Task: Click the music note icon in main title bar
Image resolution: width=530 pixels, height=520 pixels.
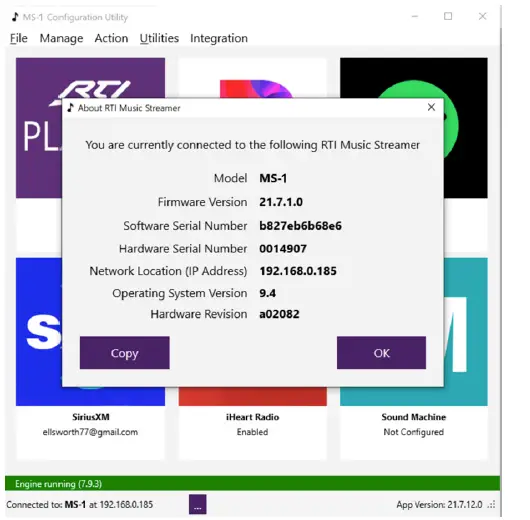Action: 15,17
